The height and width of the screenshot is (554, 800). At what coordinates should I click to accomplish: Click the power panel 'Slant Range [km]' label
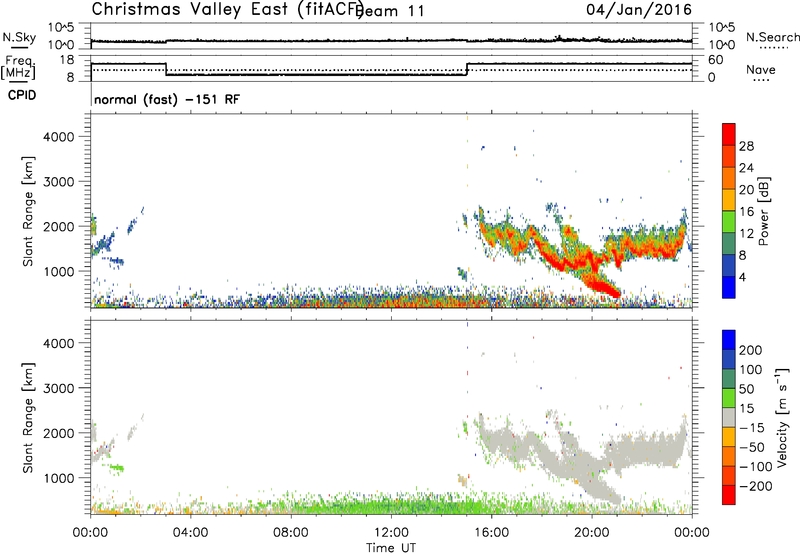click(x=28, y=211)
